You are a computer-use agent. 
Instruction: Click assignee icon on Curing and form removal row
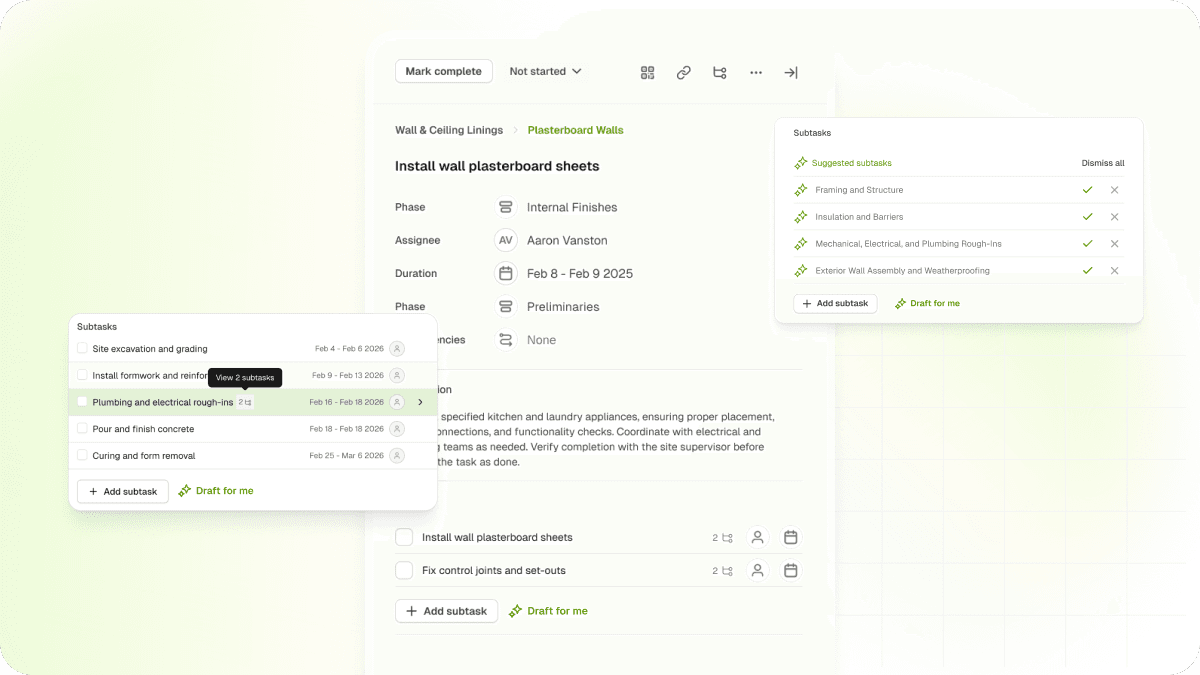tap(397, 455)
